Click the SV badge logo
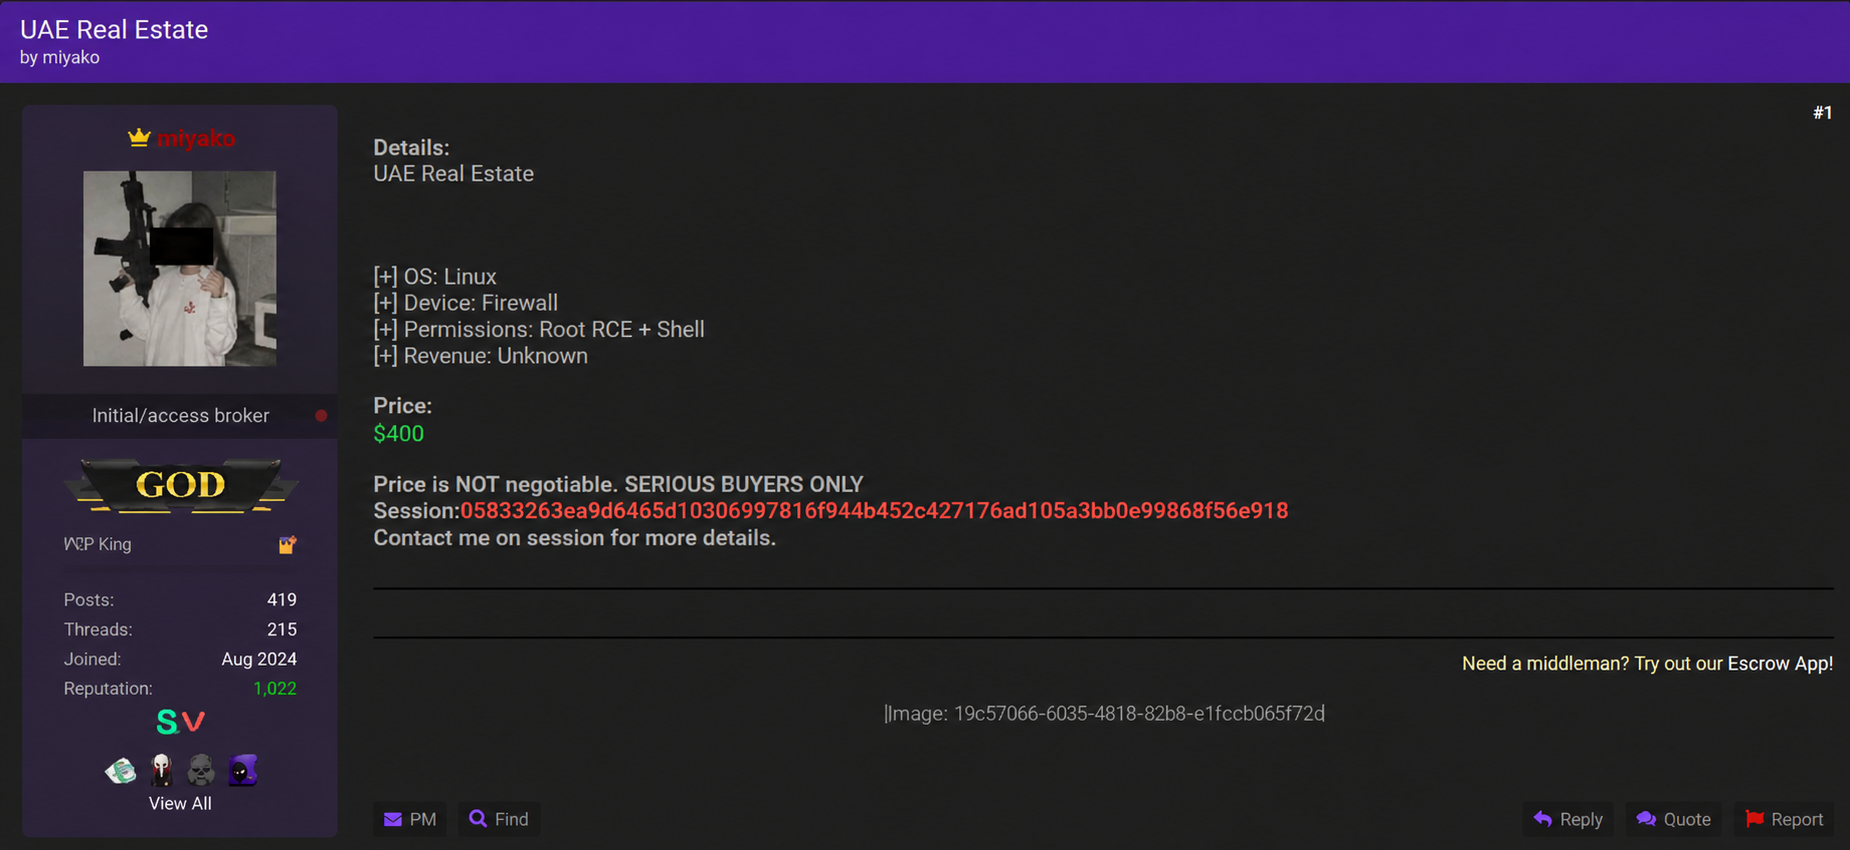Image resolution: width=1850 pixels, height=850 pixels. (181, 721)
